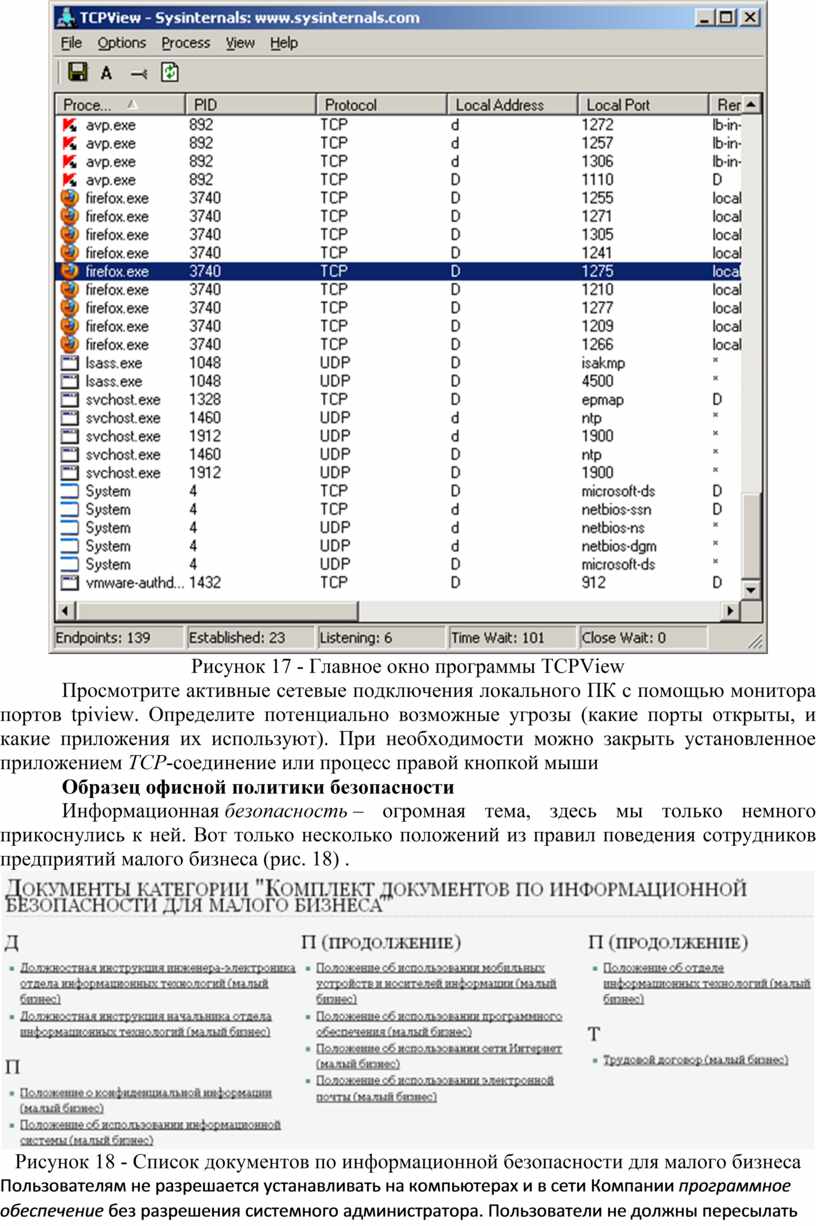Open link 'Должностная инструкция начальника отдела'

coord(145,1022)
